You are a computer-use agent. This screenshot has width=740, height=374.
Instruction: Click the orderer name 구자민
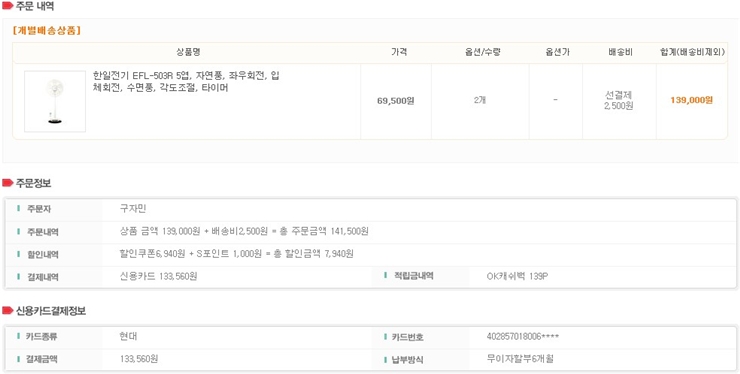pyautogui.click(x=133, y=209)
